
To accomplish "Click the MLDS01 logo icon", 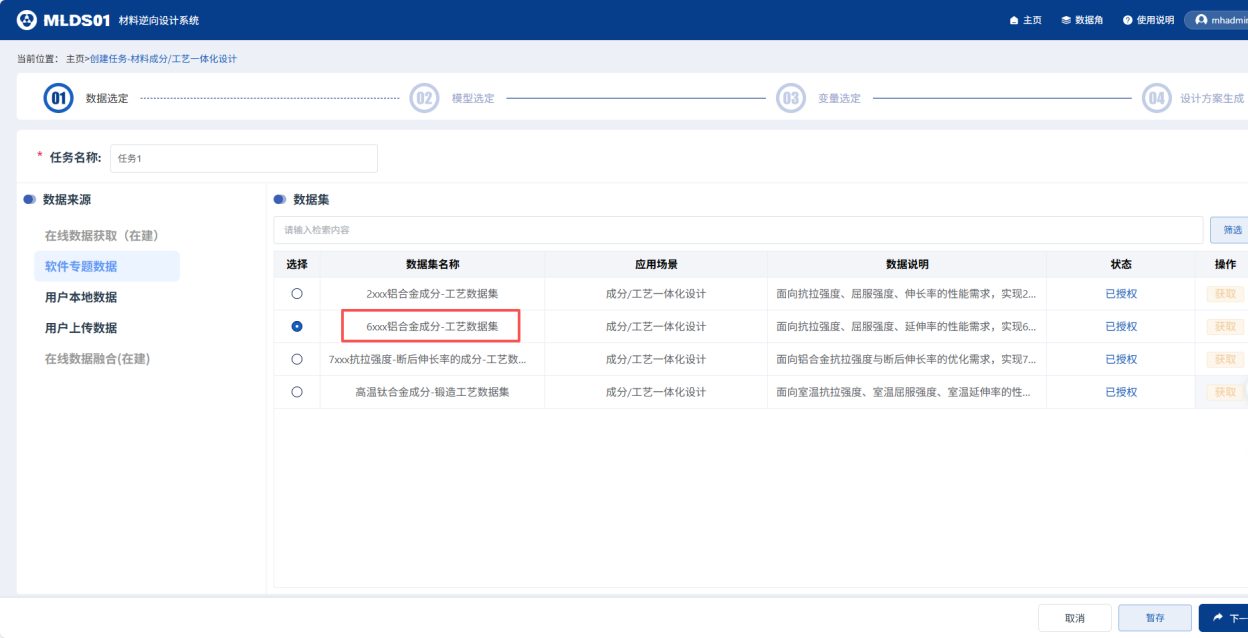I will (27, 20).
